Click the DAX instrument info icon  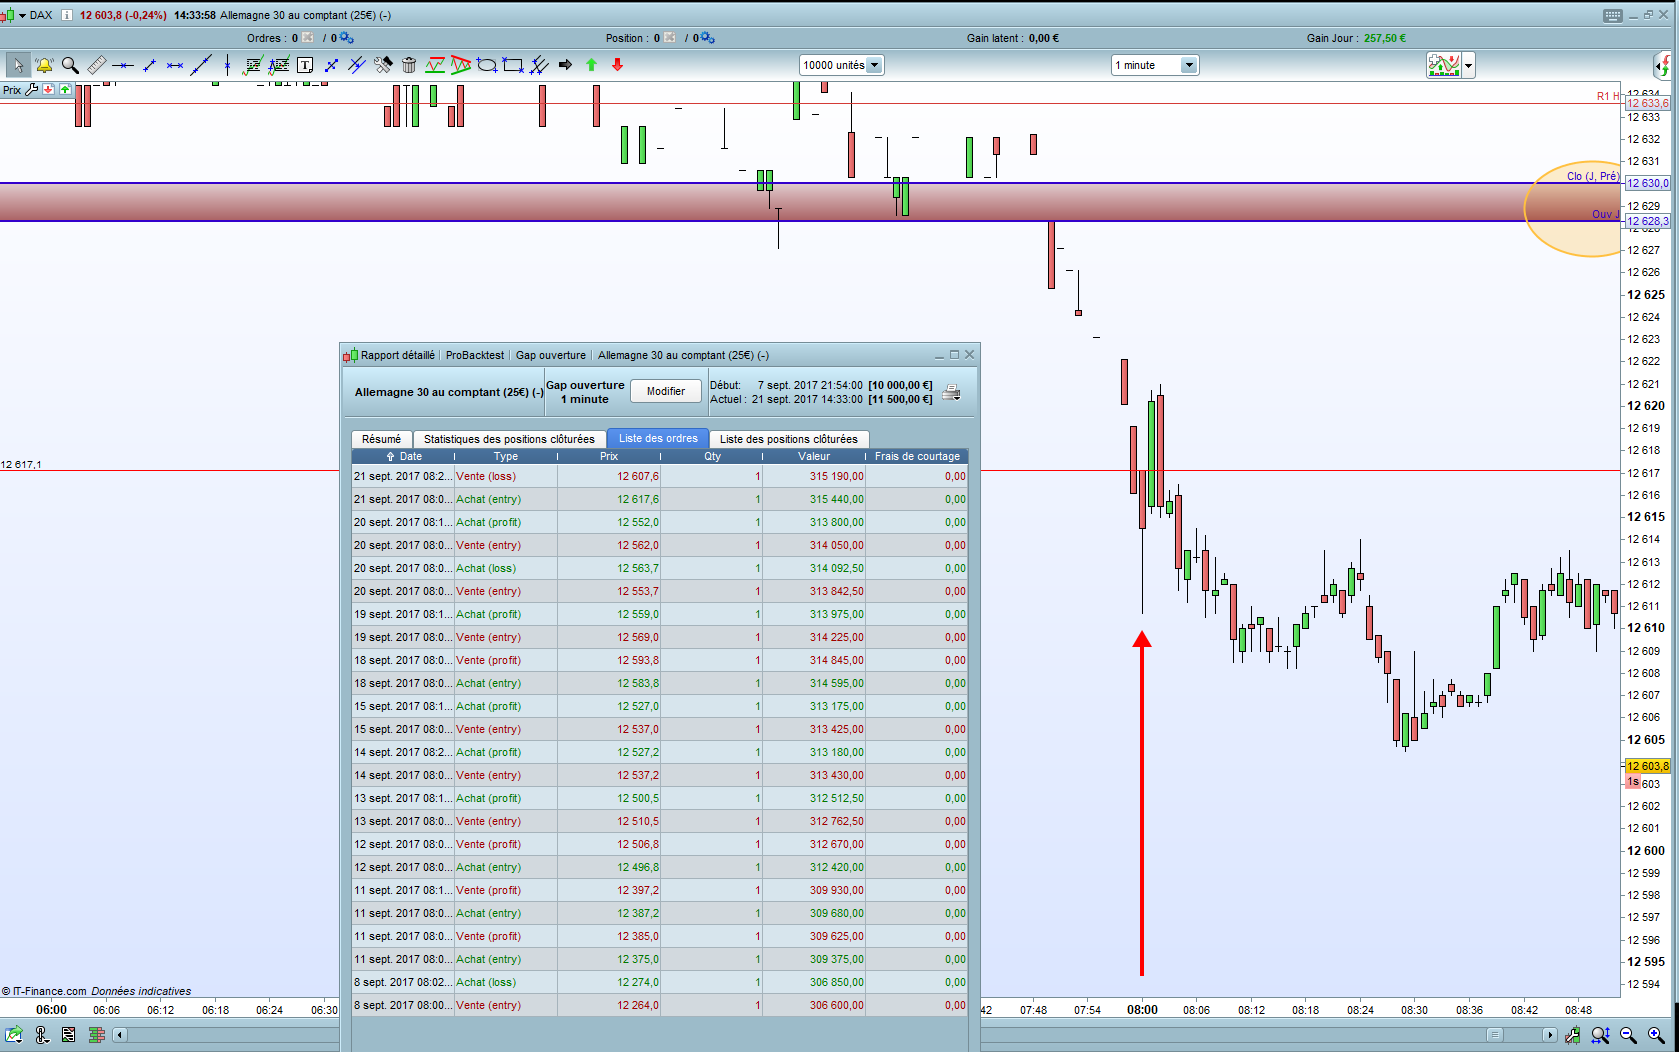[x=67, y=15]
